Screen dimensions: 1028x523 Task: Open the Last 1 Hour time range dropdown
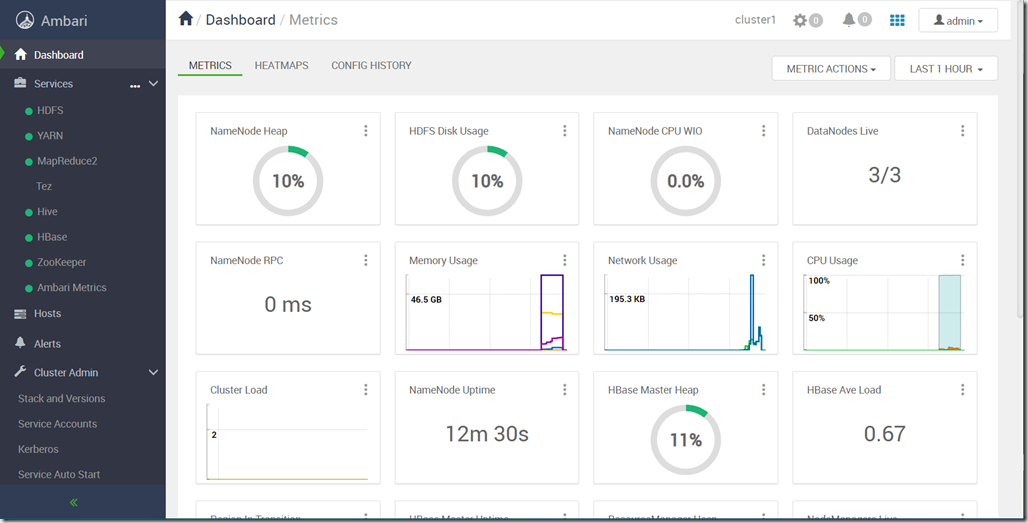(945, 69)
